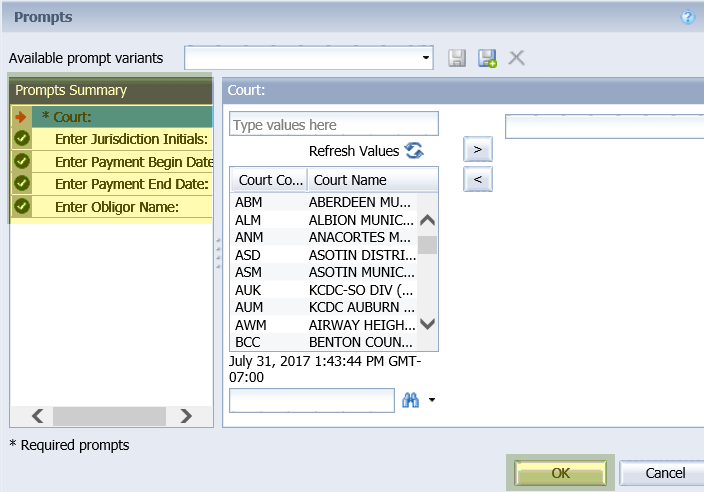This screenshot has width=704, height=492.
Task: Click the court list scrollbar thumb
Action: pos(427,245)
